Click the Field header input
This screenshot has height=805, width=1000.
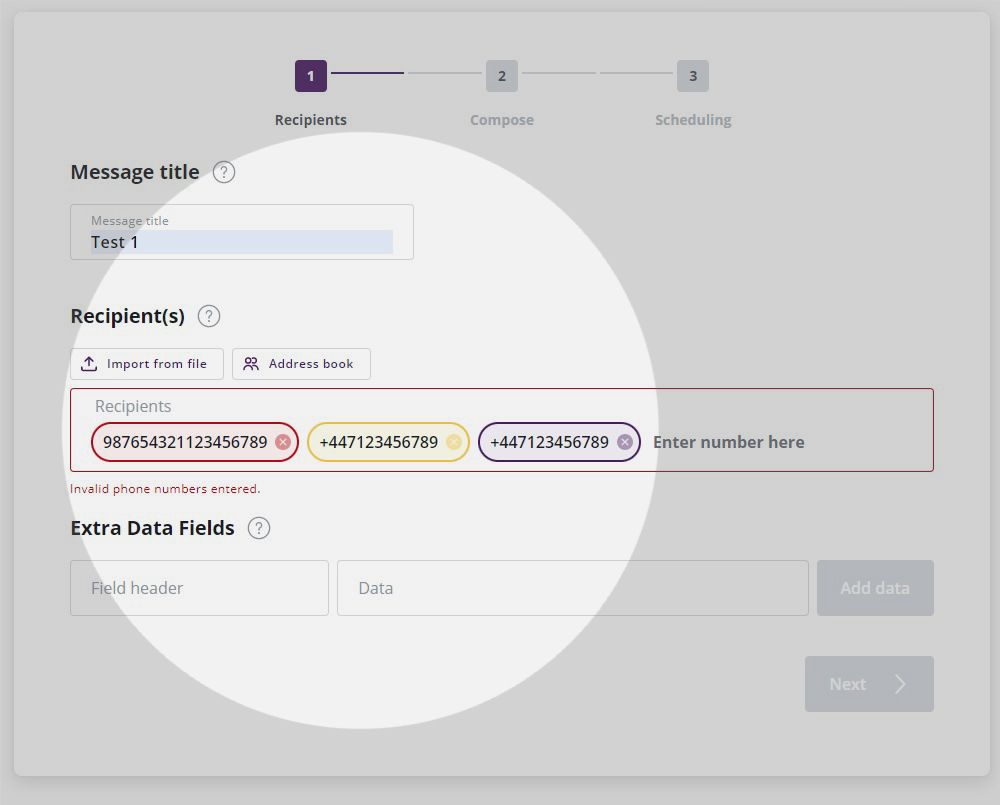coord(199,588)
